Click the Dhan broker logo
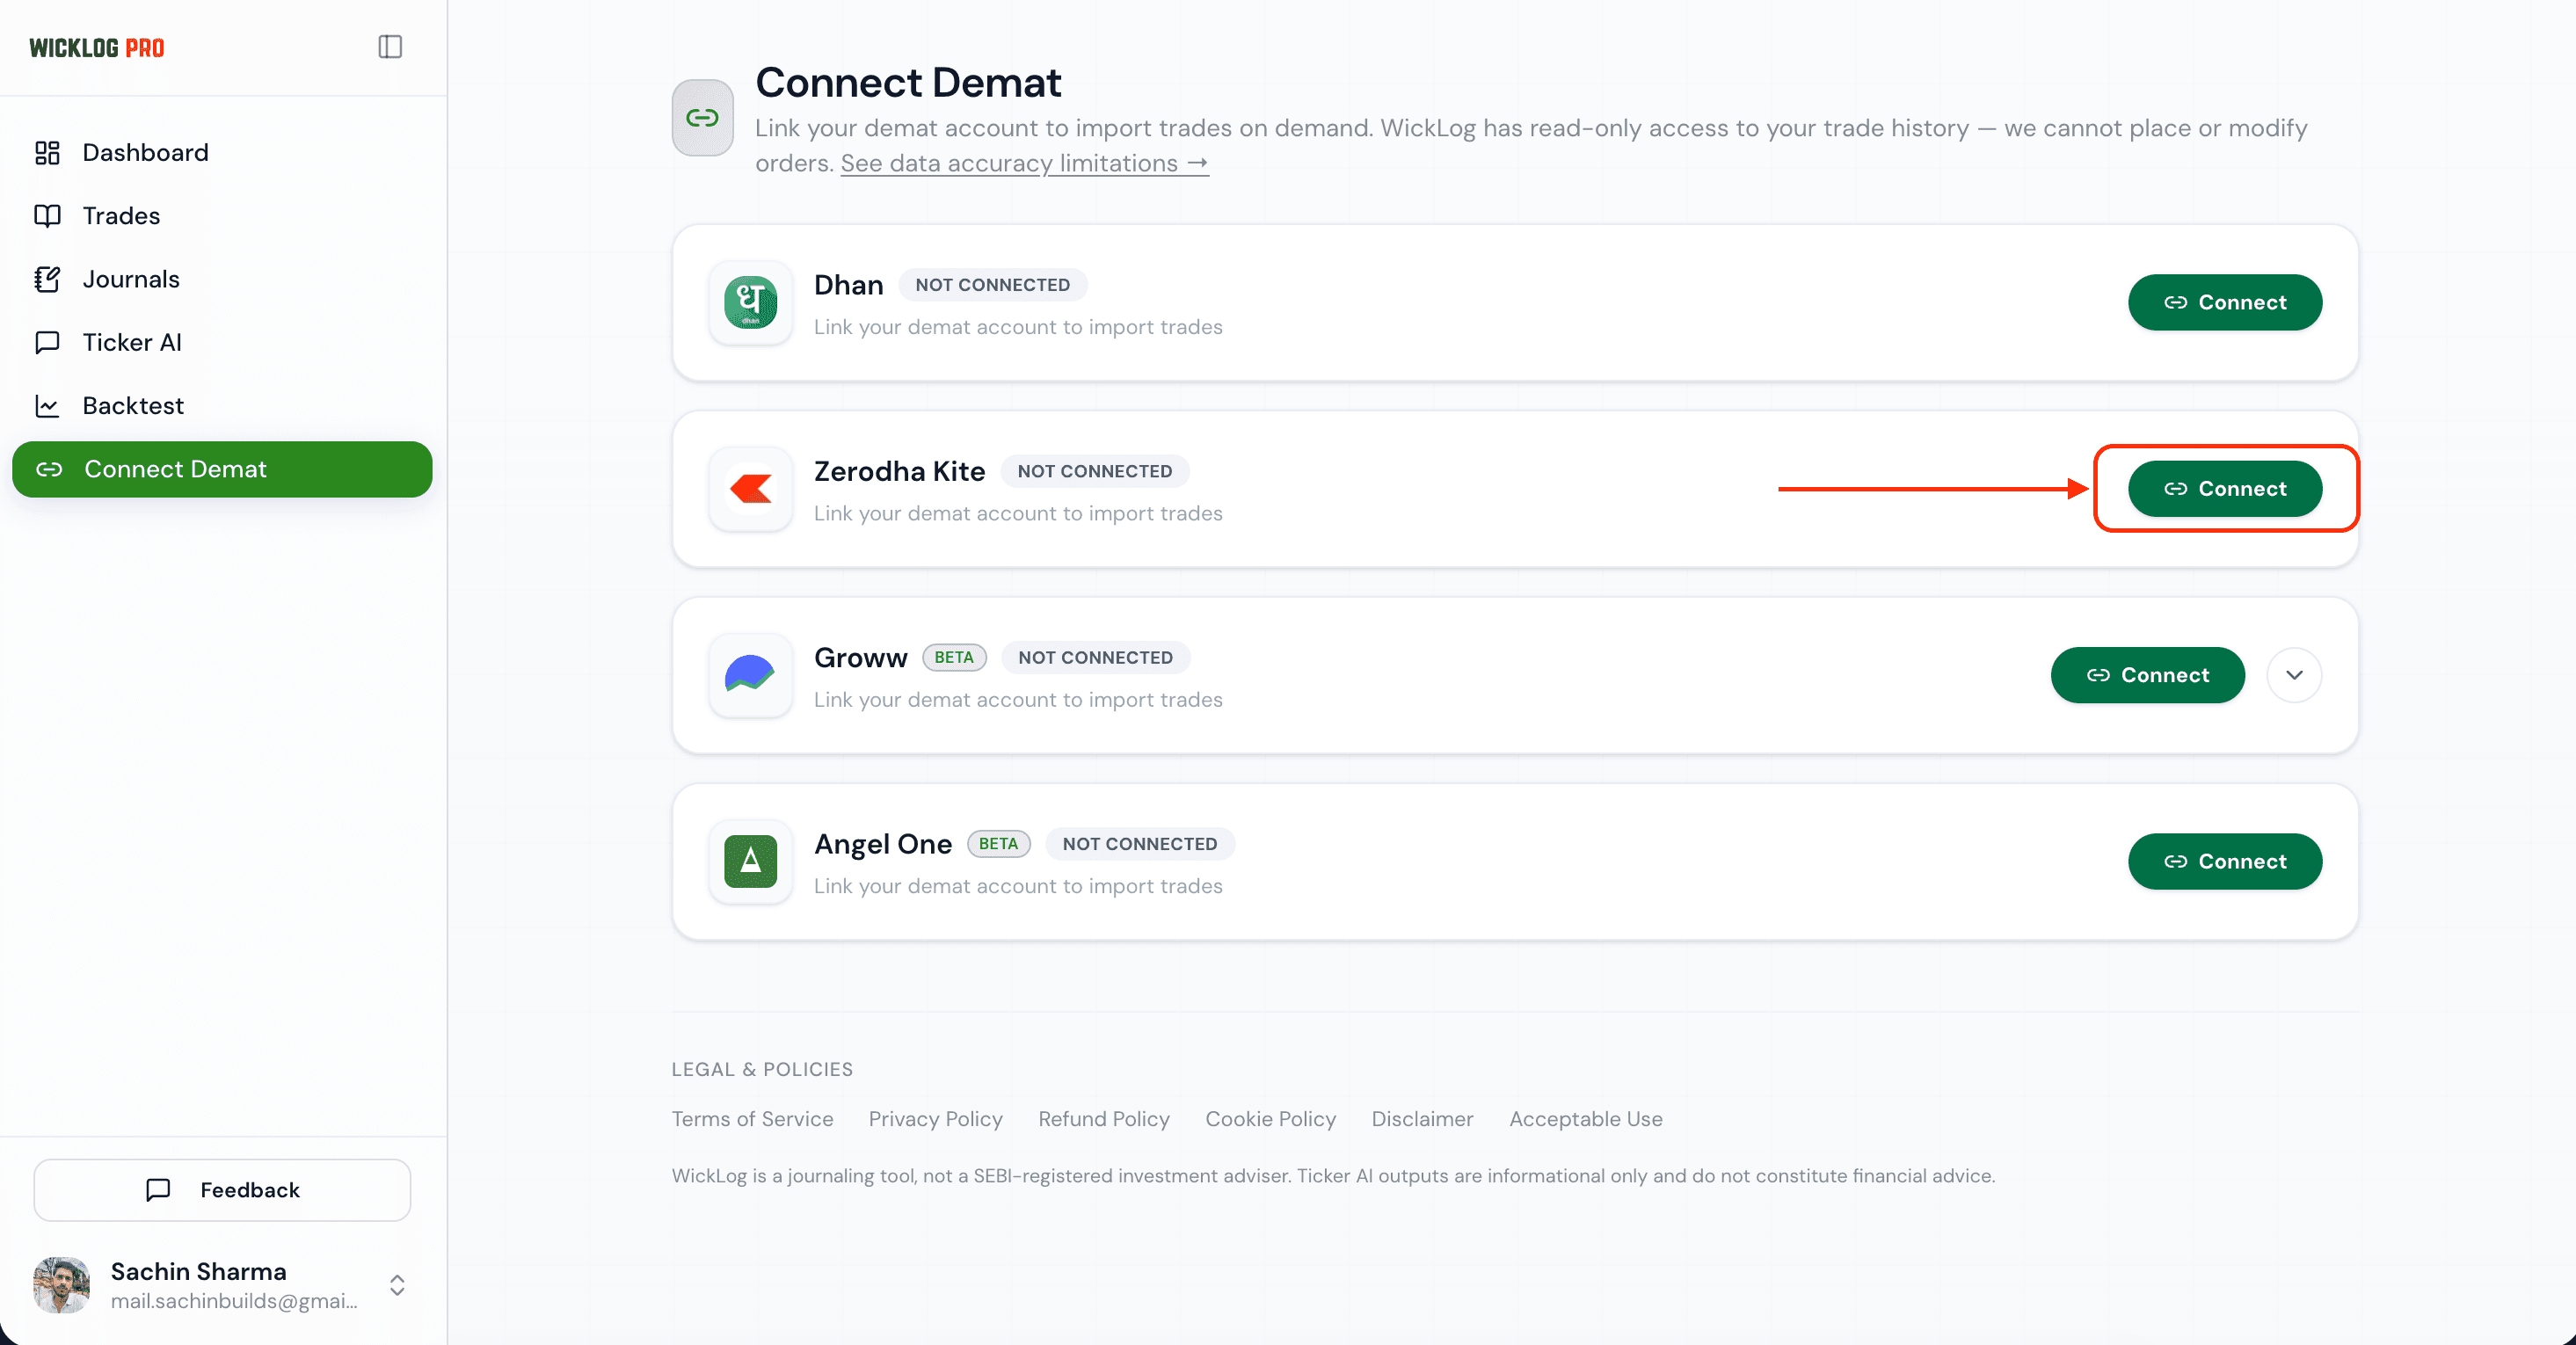The height and width of the screenshot is (1345, 2576). tap(750, 302)
